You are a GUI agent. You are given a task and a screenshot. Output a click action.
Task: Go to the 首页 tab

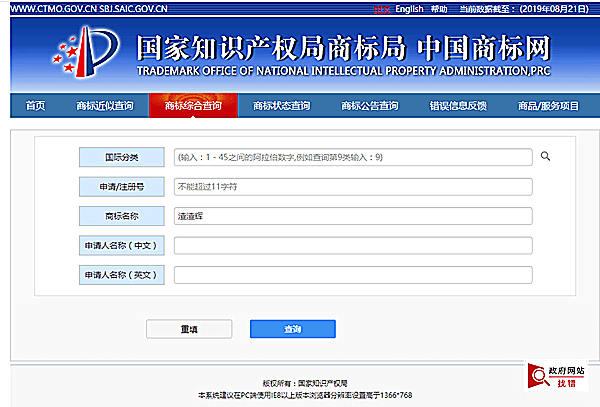[x=35, y=106]
